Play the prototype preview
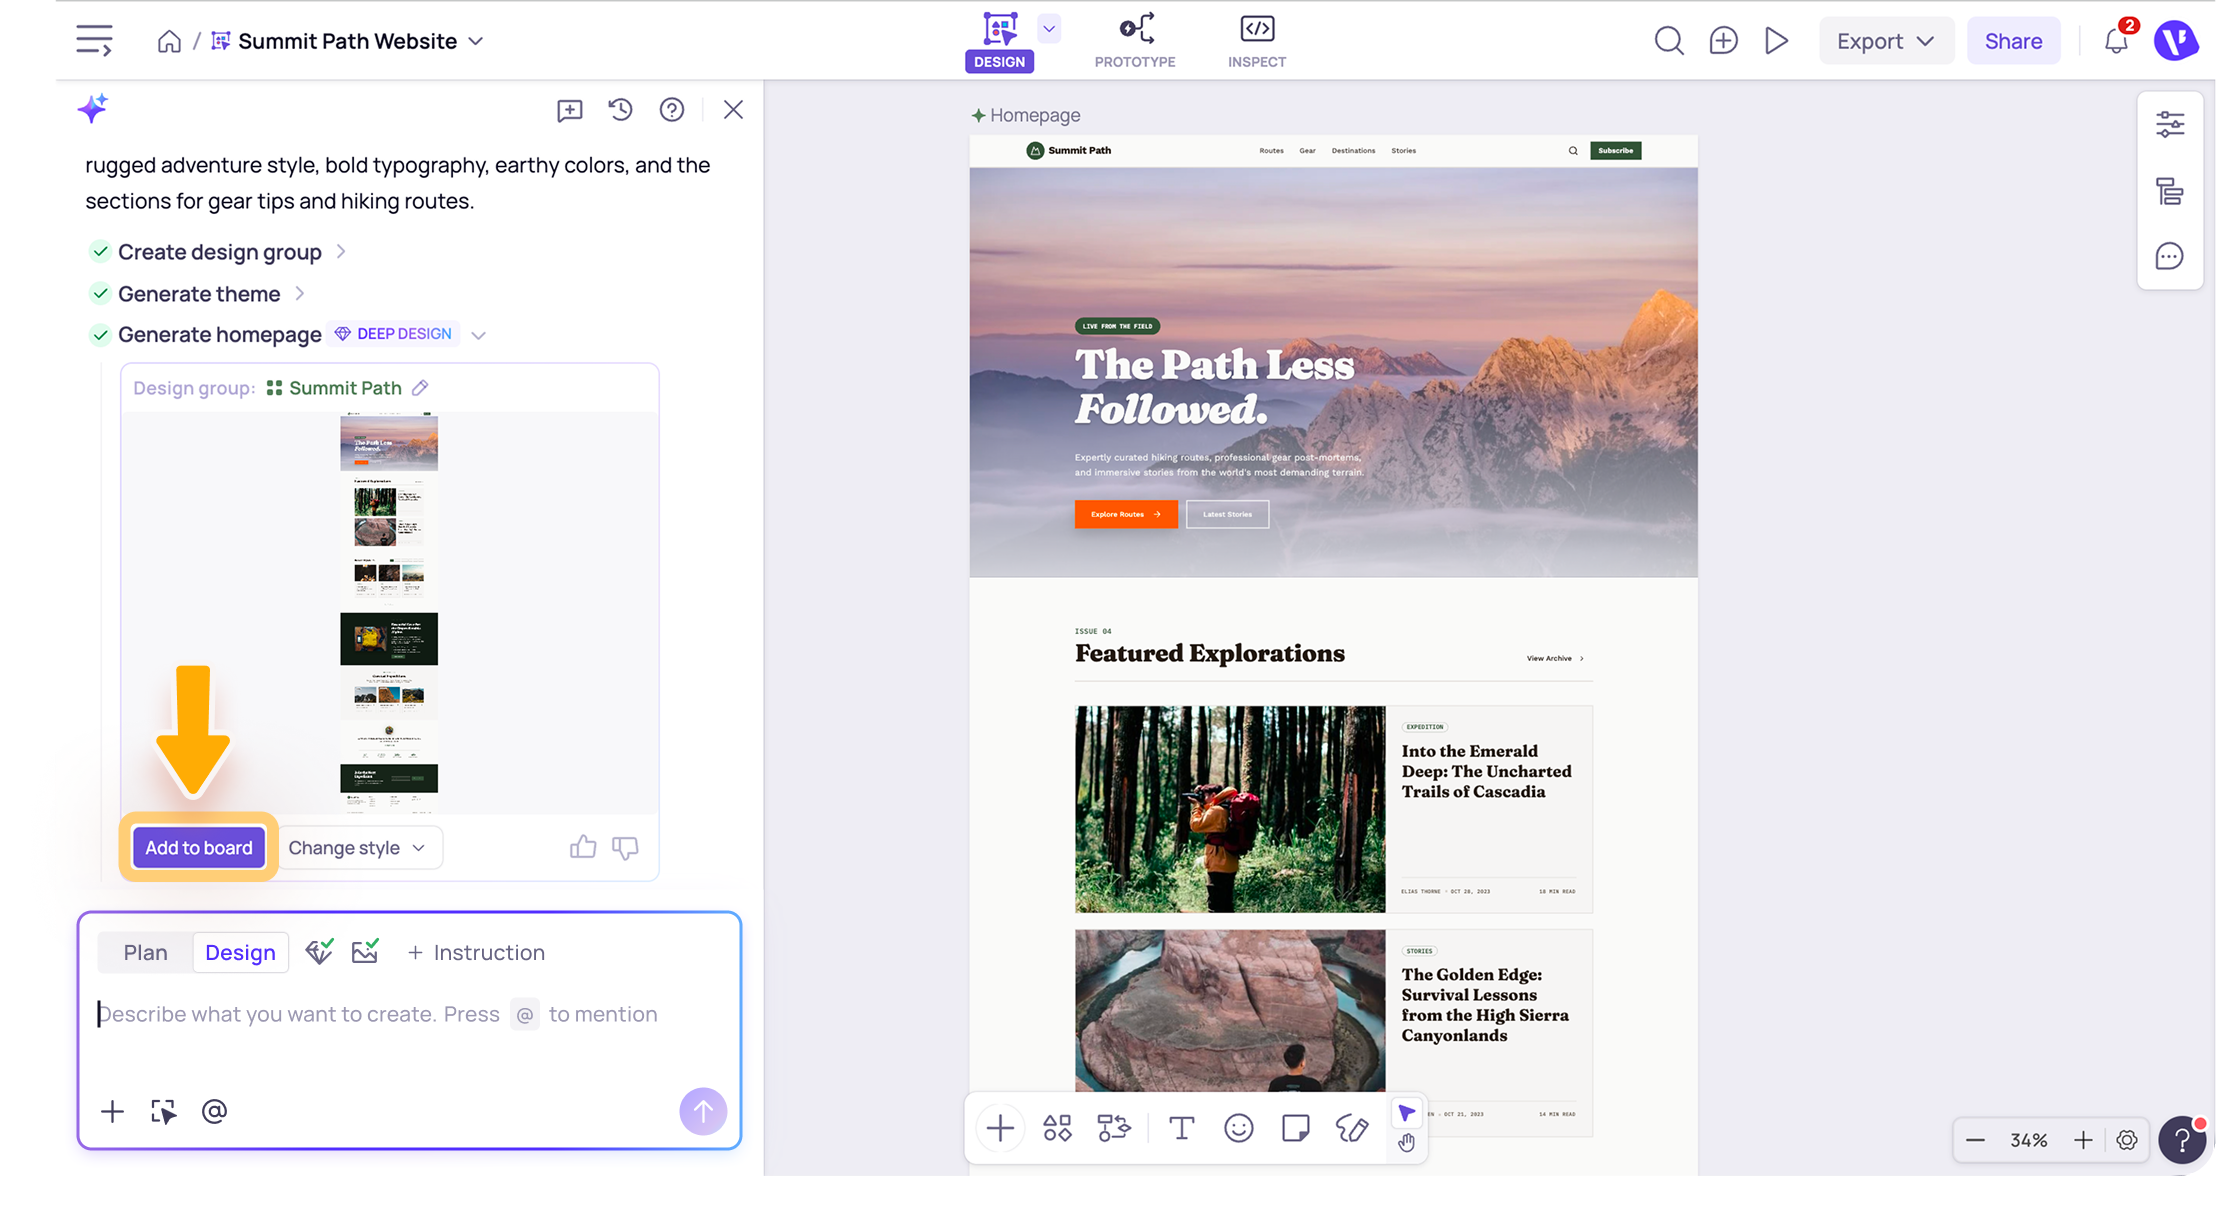The image size is (2216, 1214). (1776, 41)
